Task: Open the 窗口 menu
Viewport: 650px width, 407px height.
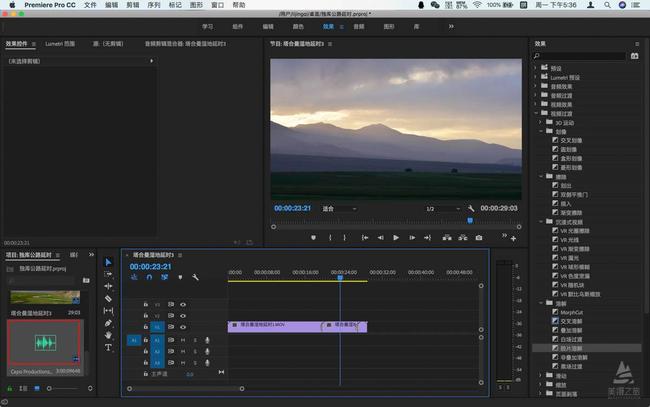Action: 218,5
